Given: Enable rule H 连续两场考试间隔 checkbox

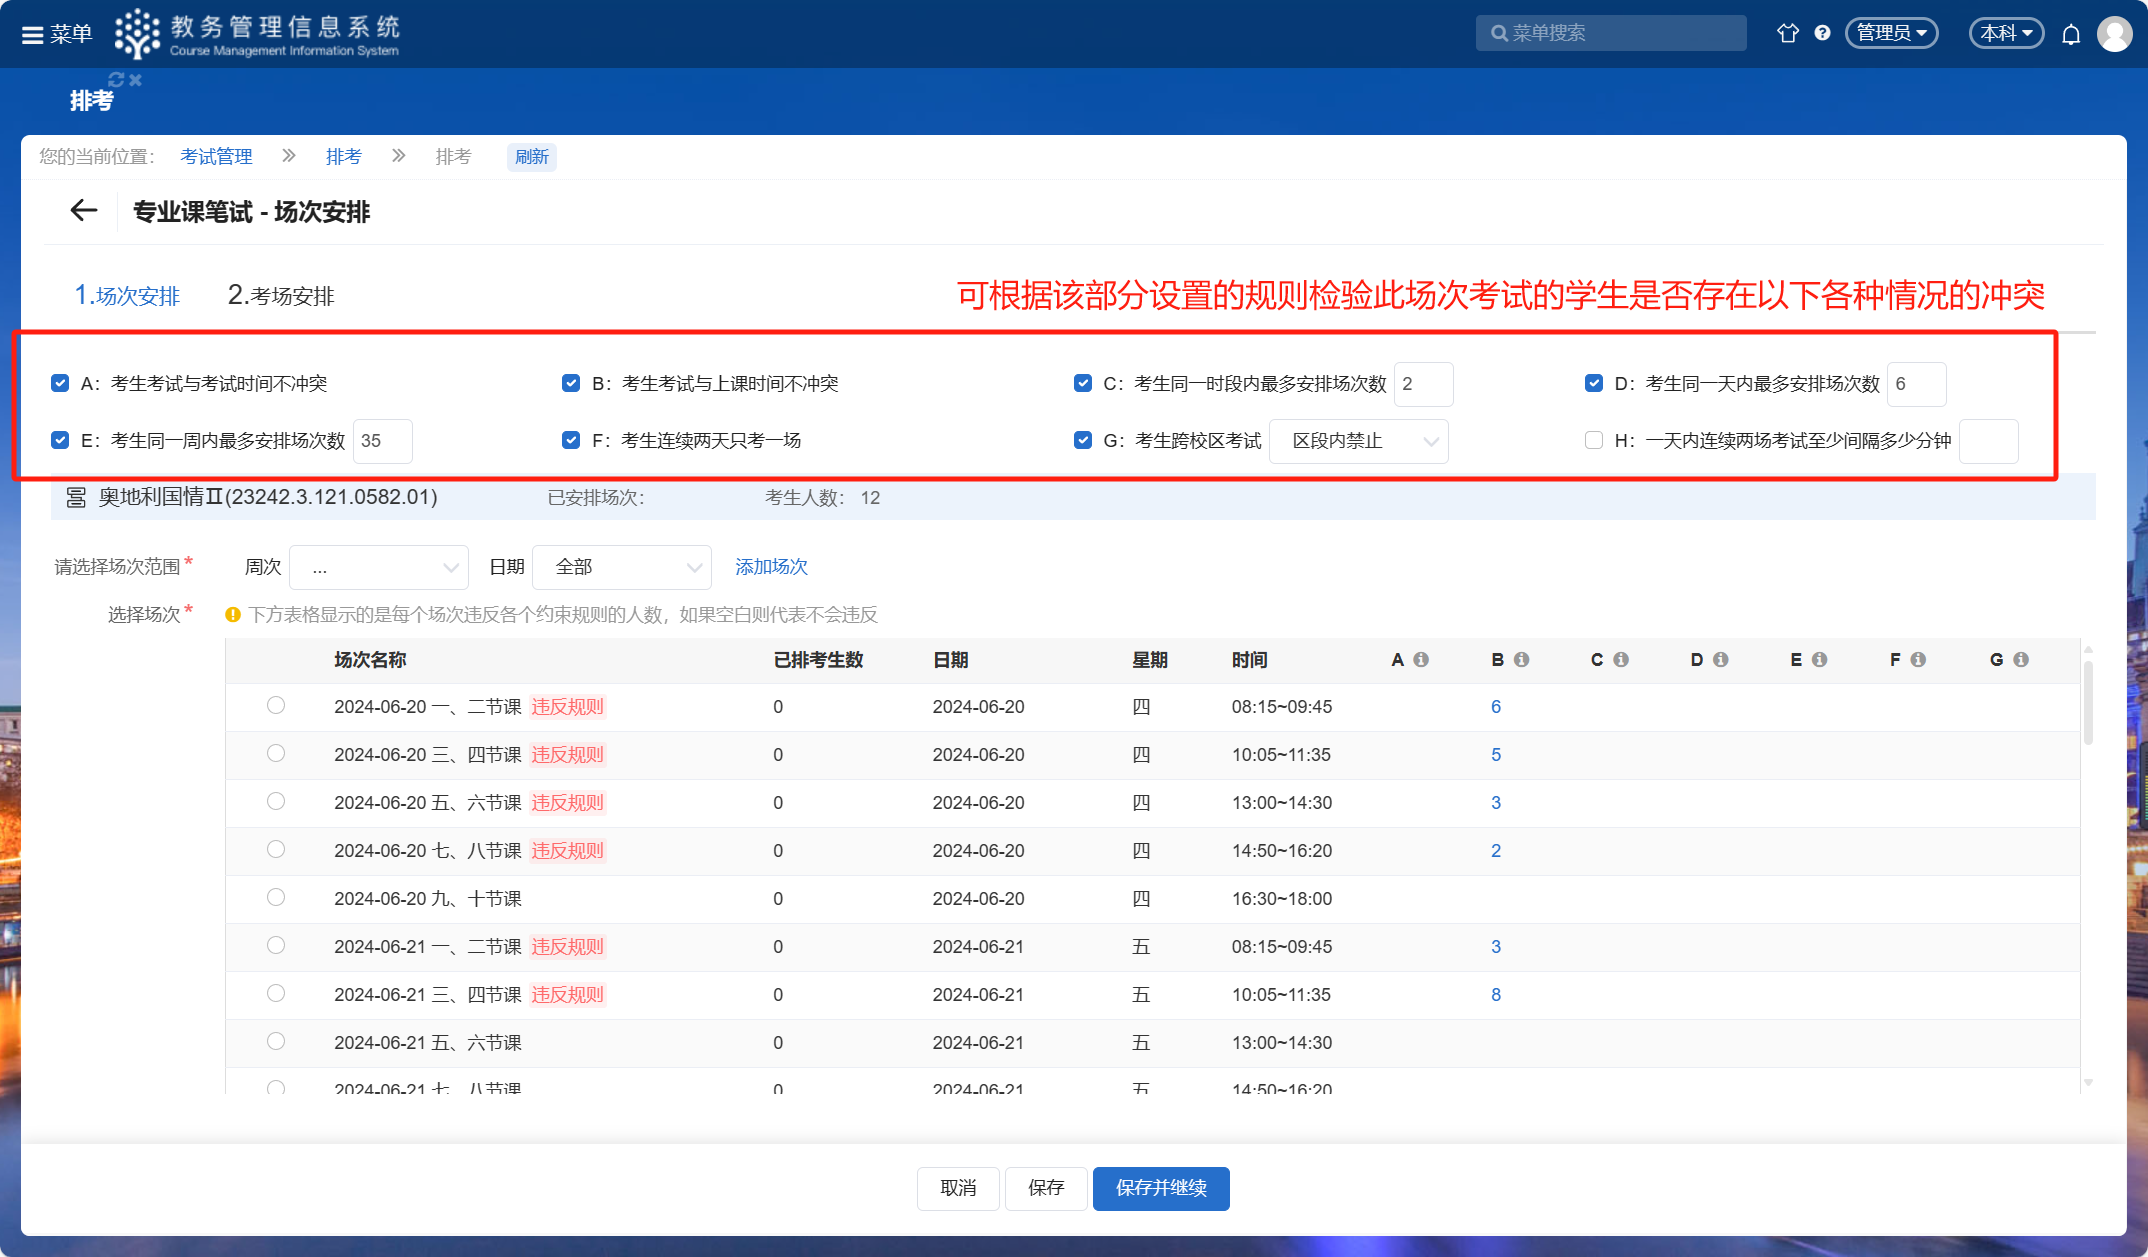Looking at the screenshot, I should [x=1594, y=441].
